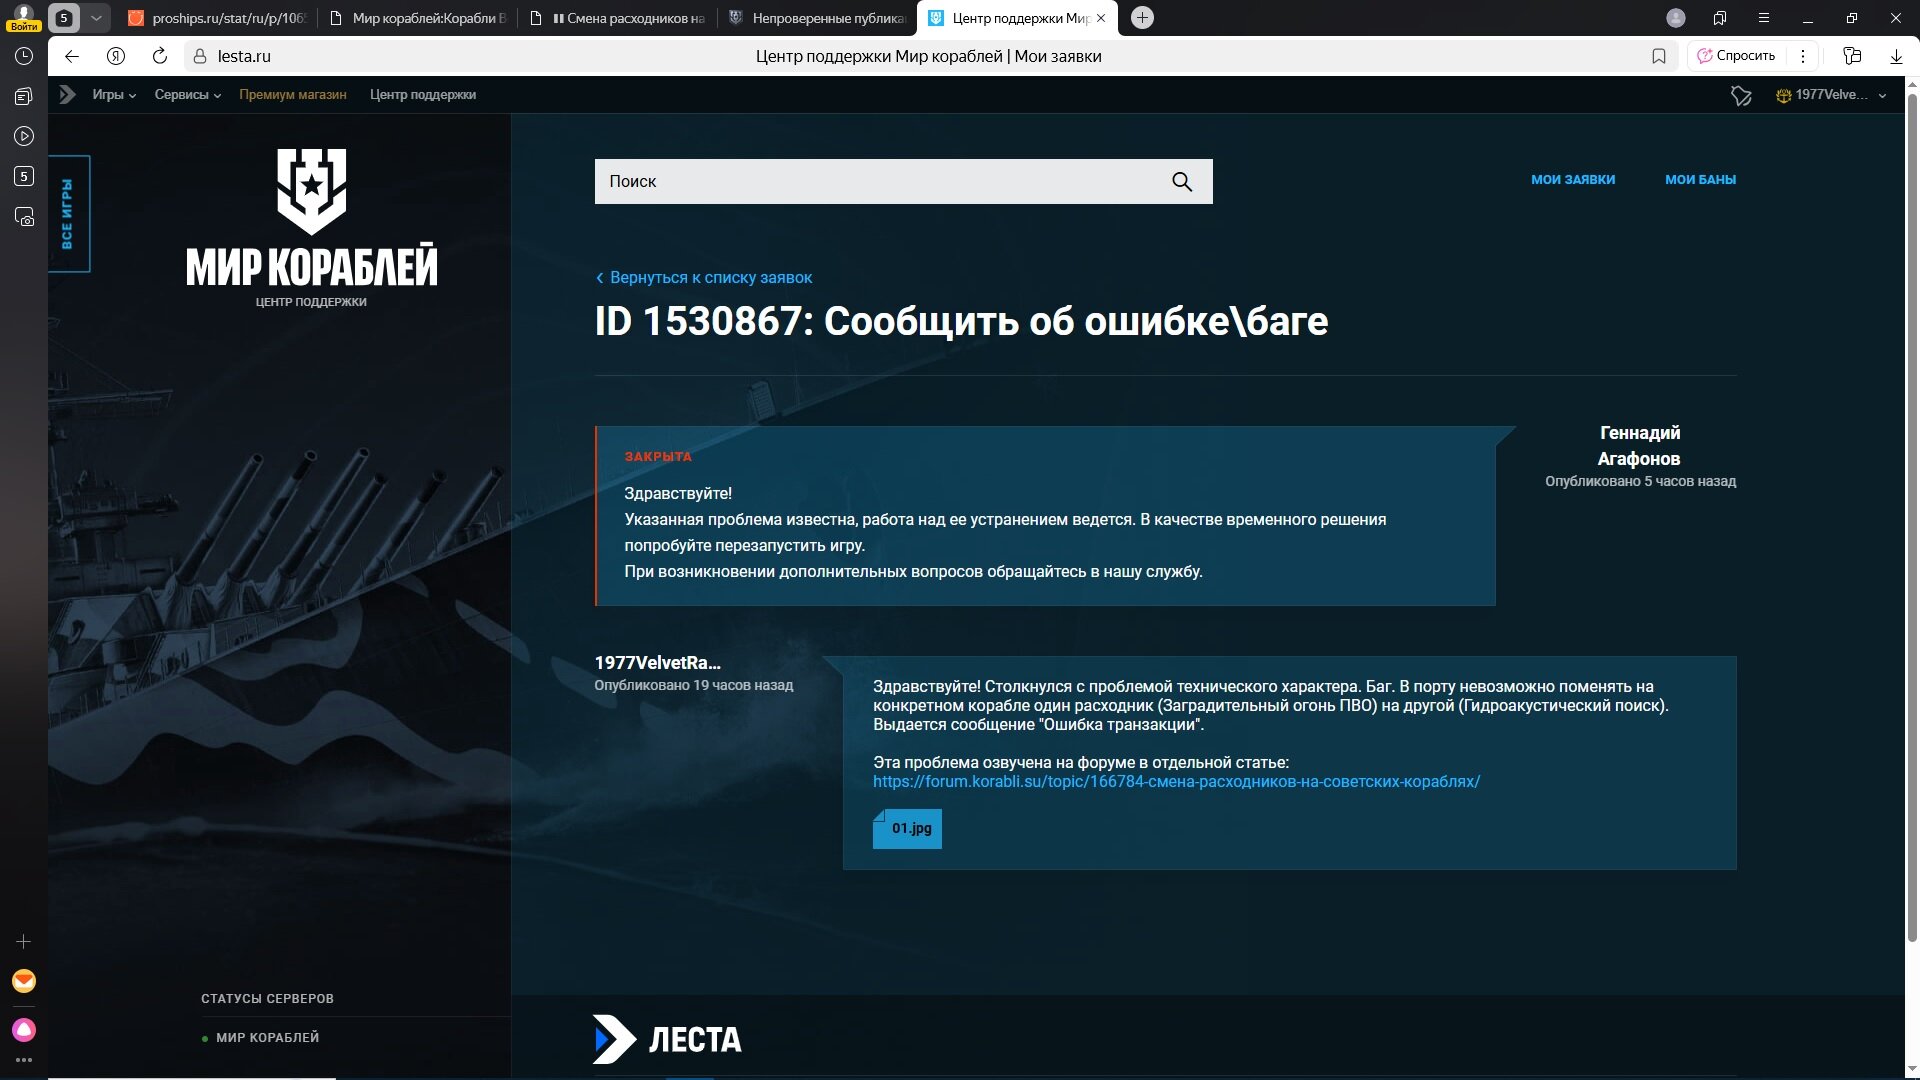Reload the page with the refresh icon
1920x1080 pixels.
click(160, 56)
